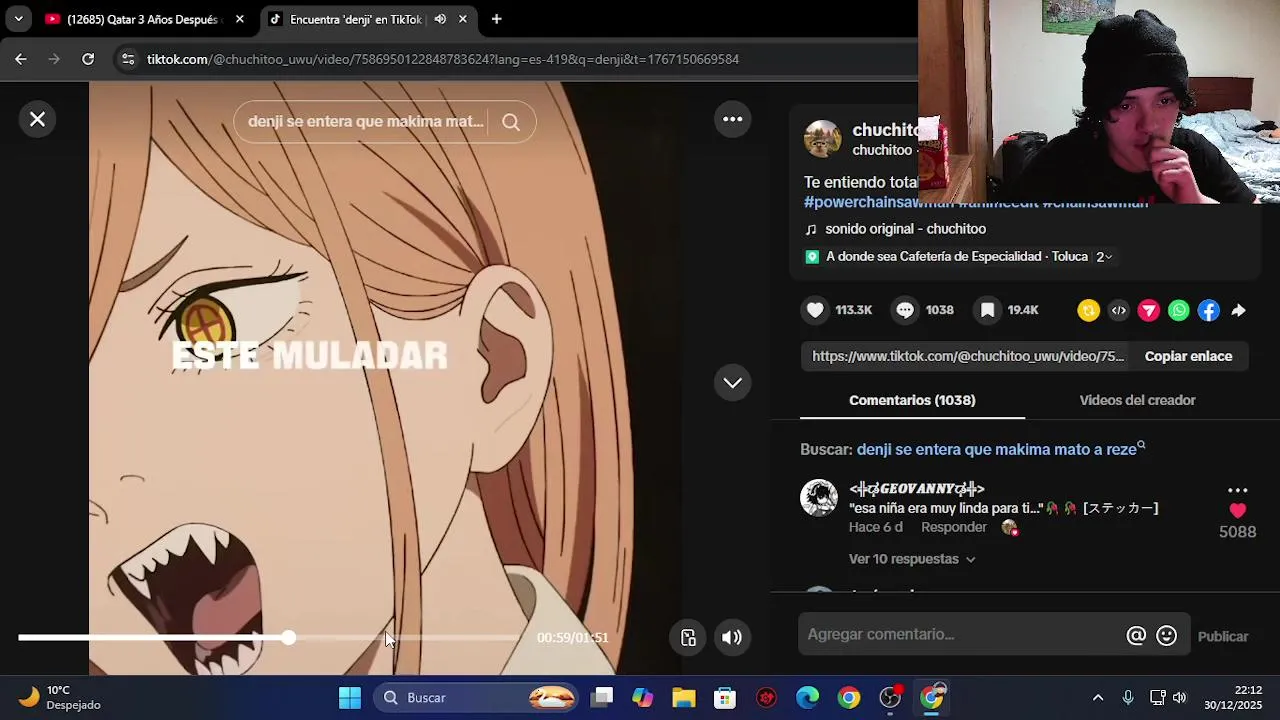Screen dimensions: 1280x720
Task: Like the video with the heart icon
Action: coord(816,310)
